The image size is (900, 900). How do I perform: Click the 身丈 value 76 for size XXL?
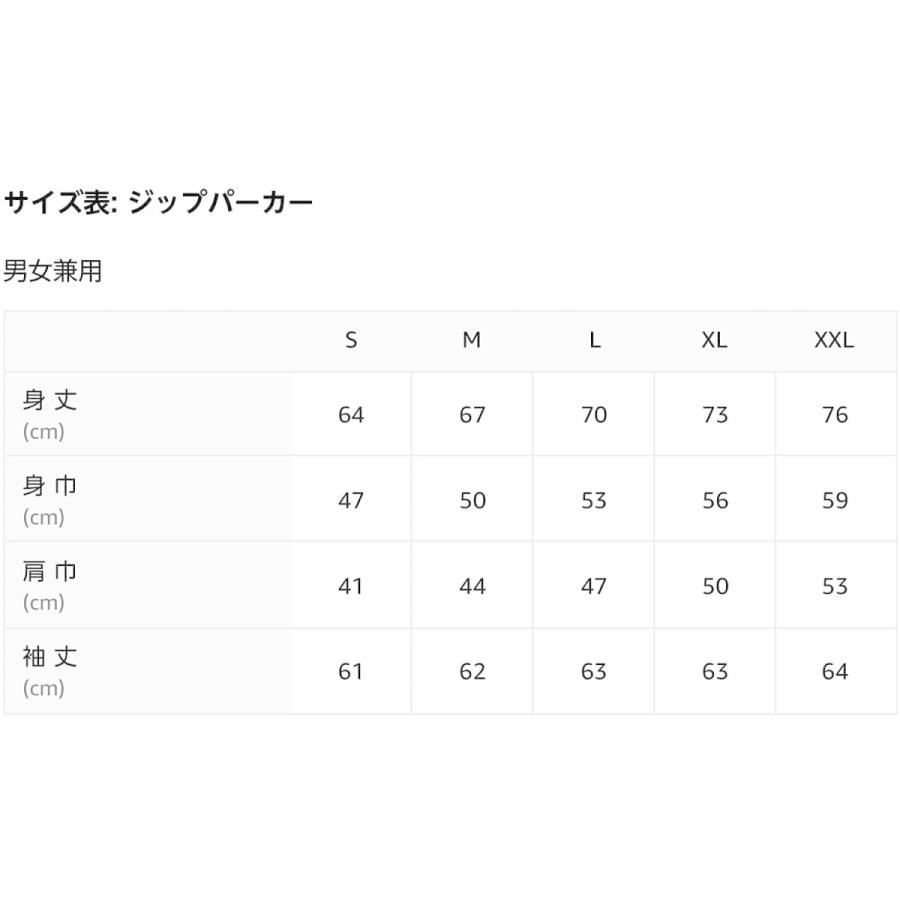tap(835, 414)
